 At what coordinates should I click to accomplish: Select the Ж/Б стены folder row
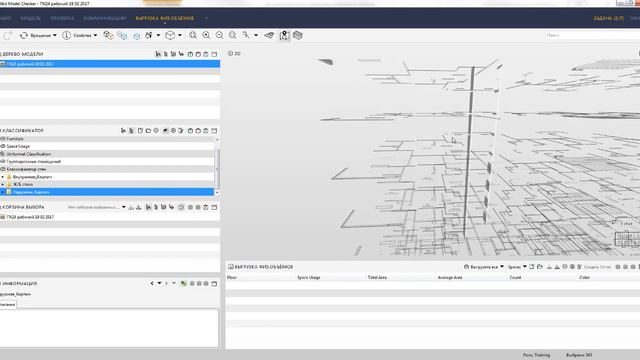[x=107, y=184]
